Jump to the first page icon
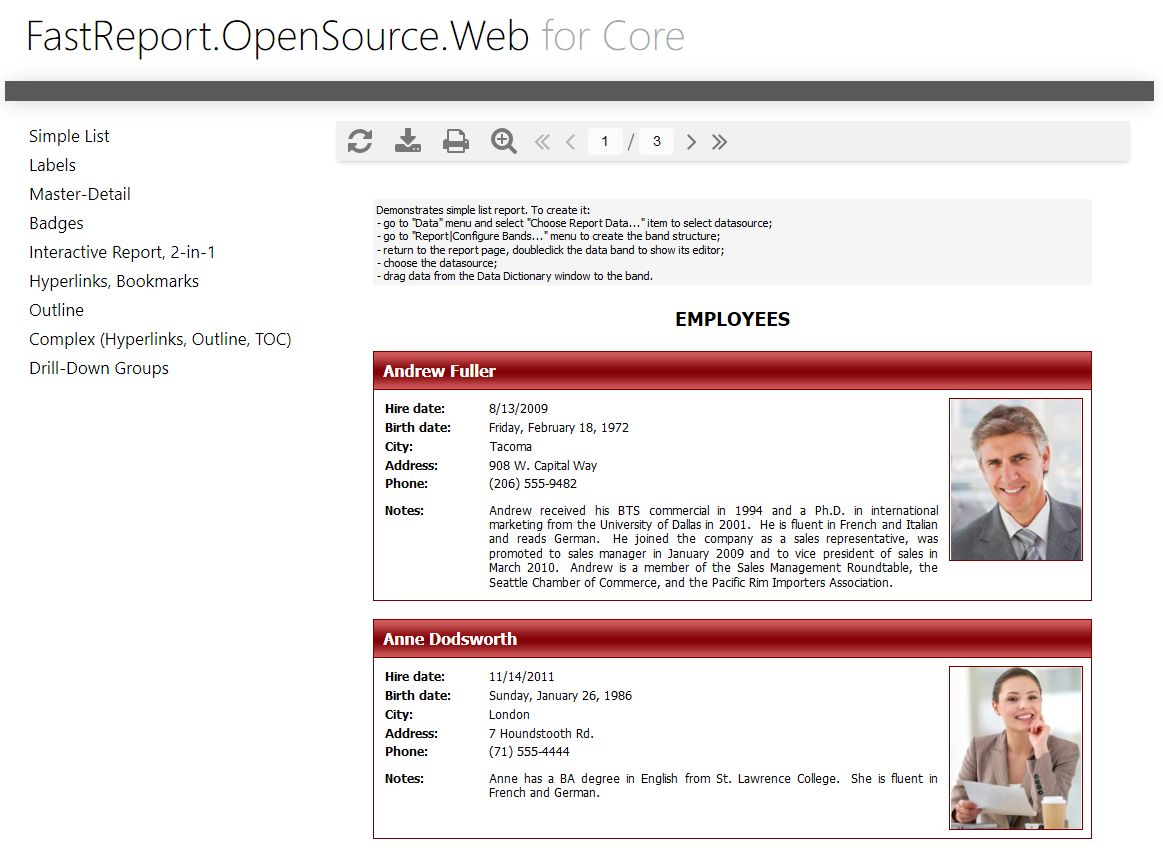The image size is (1163, 855). (541, 141)
